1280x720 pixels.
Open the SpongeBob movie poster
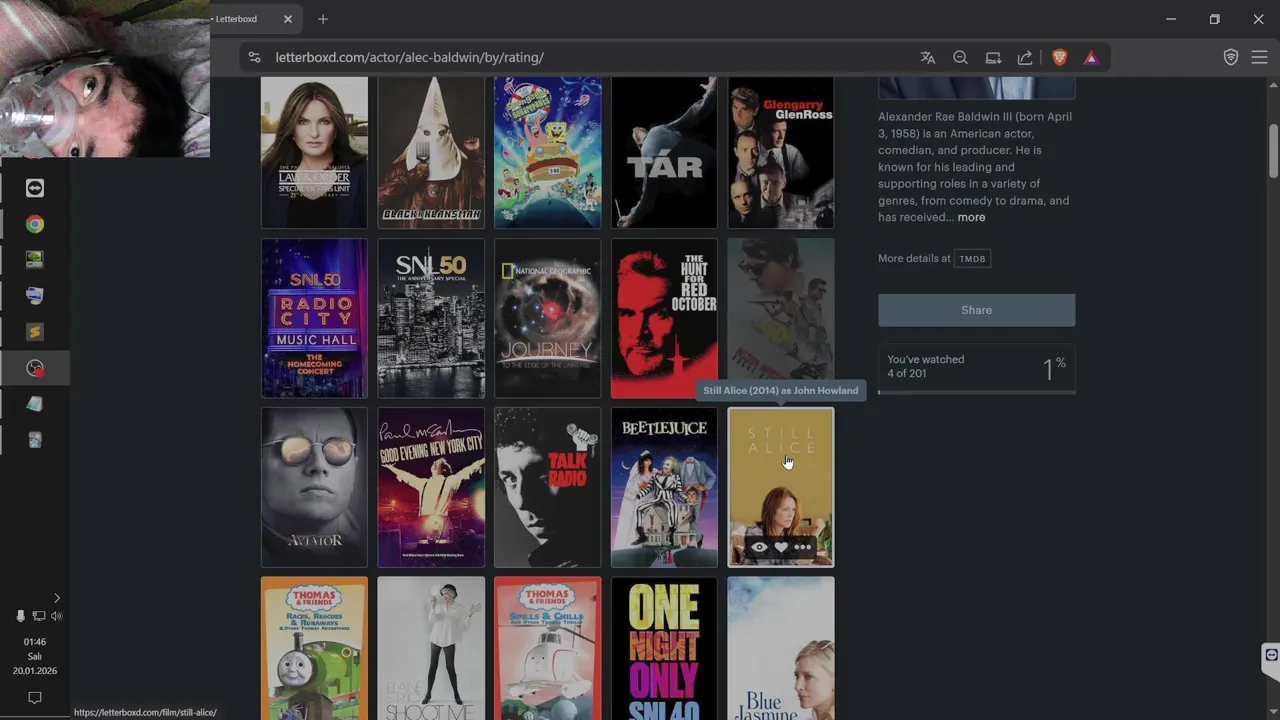pos(548,153)
